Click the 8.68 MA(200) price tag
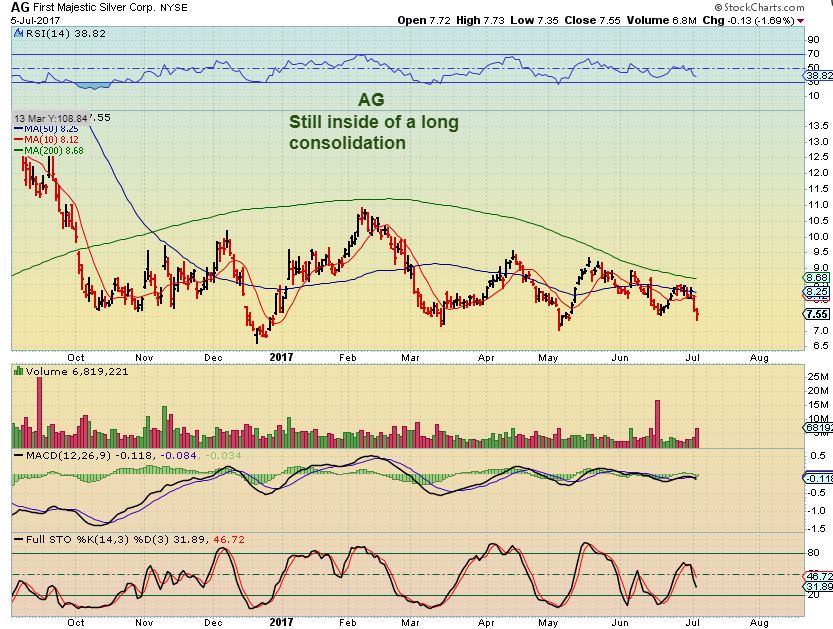 (817, 277)
